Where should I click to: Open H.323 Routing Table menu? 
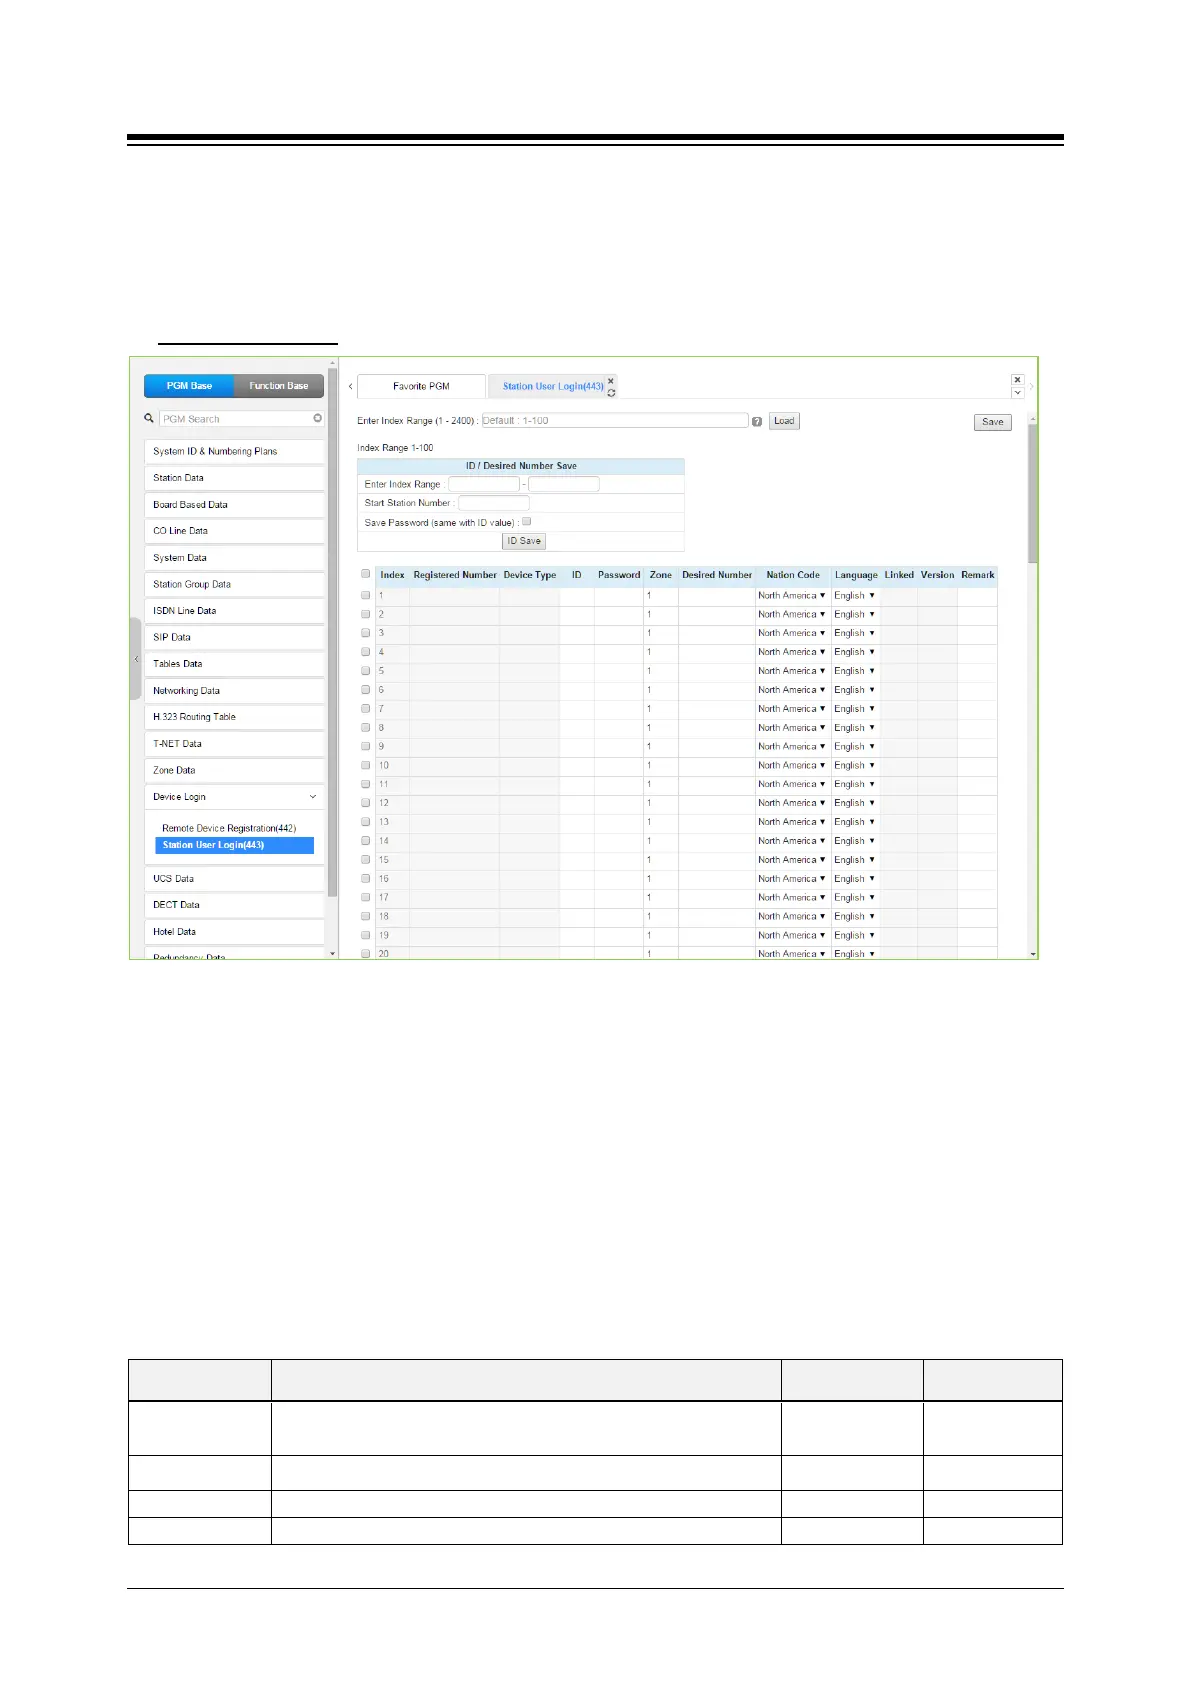tap(234, 717)
